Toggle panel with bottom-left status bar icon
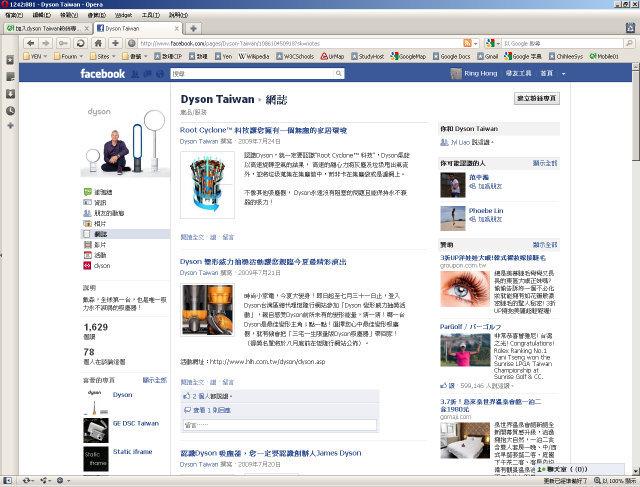Image resolution: width=640 pixels, height=487 pixels. click(7, 481)
